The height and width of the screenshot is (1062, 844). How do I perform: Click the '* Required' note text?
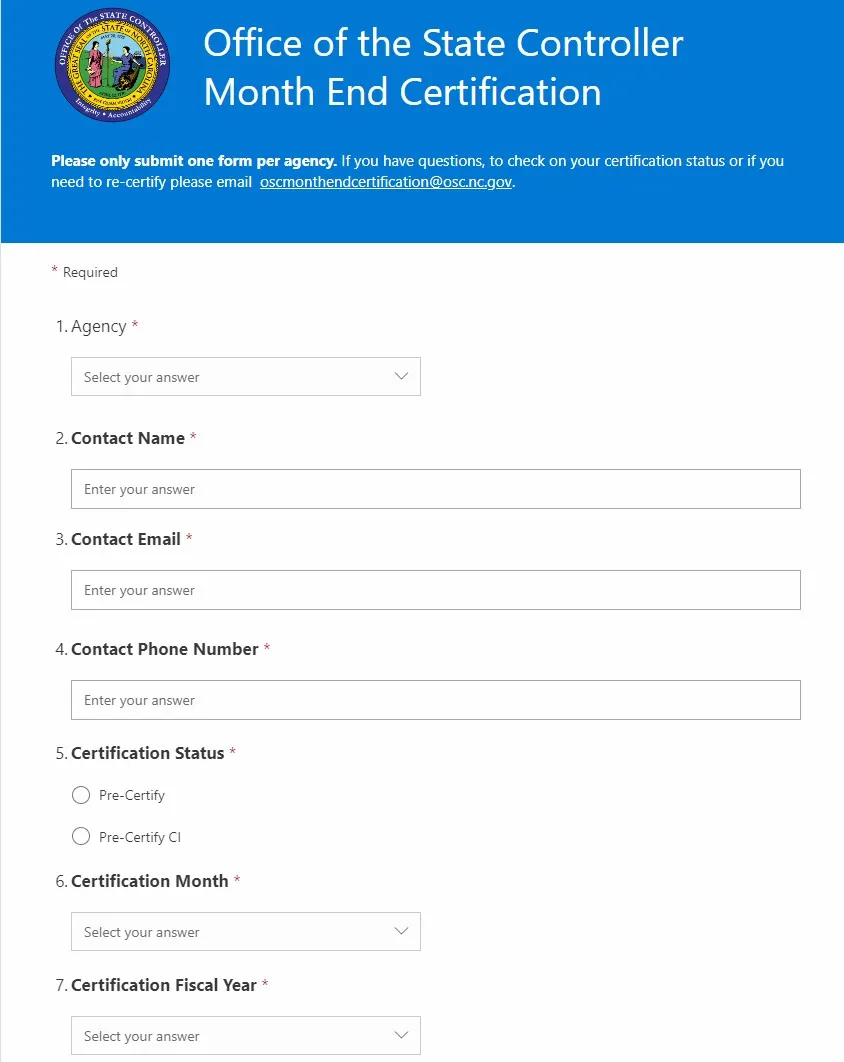85,272
